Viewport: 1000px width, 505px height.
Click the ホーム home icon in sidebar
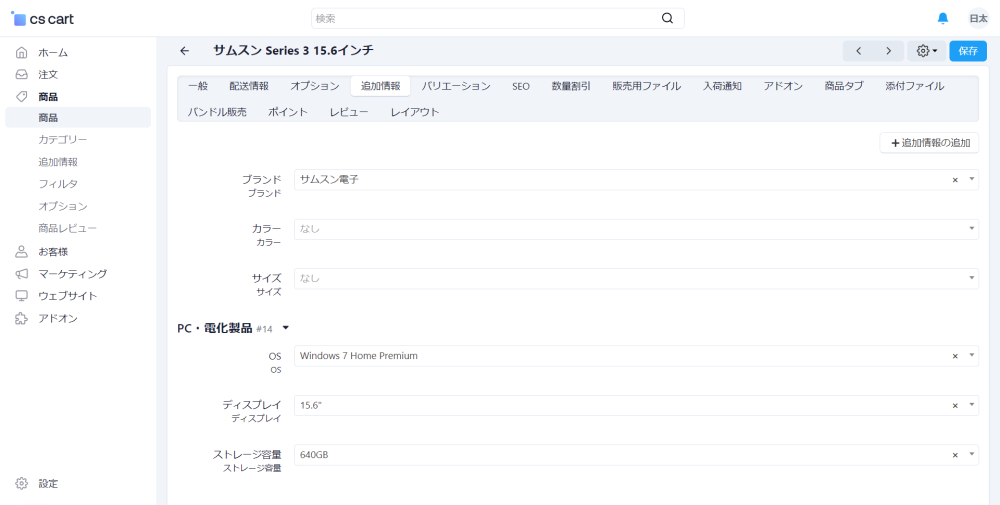pos(22,52)
